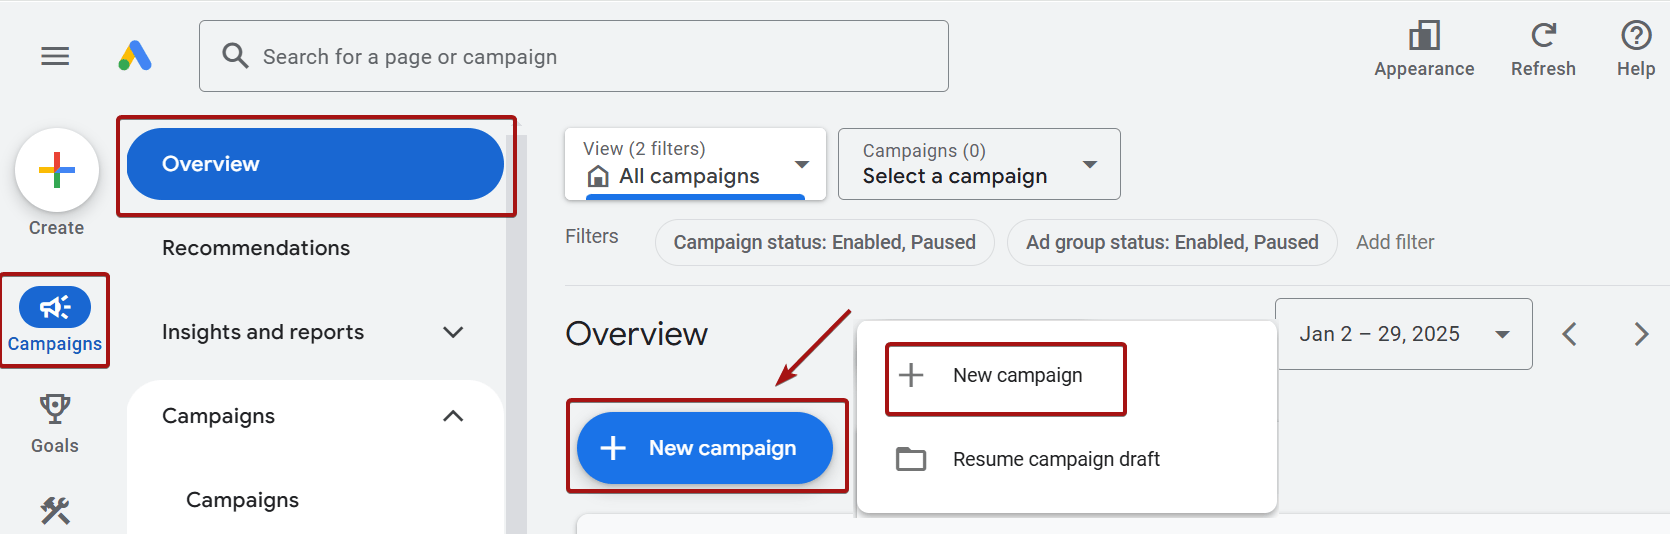1670x534 pixels.
Task: Open the date range dropdown
Action: [1404, 334]
